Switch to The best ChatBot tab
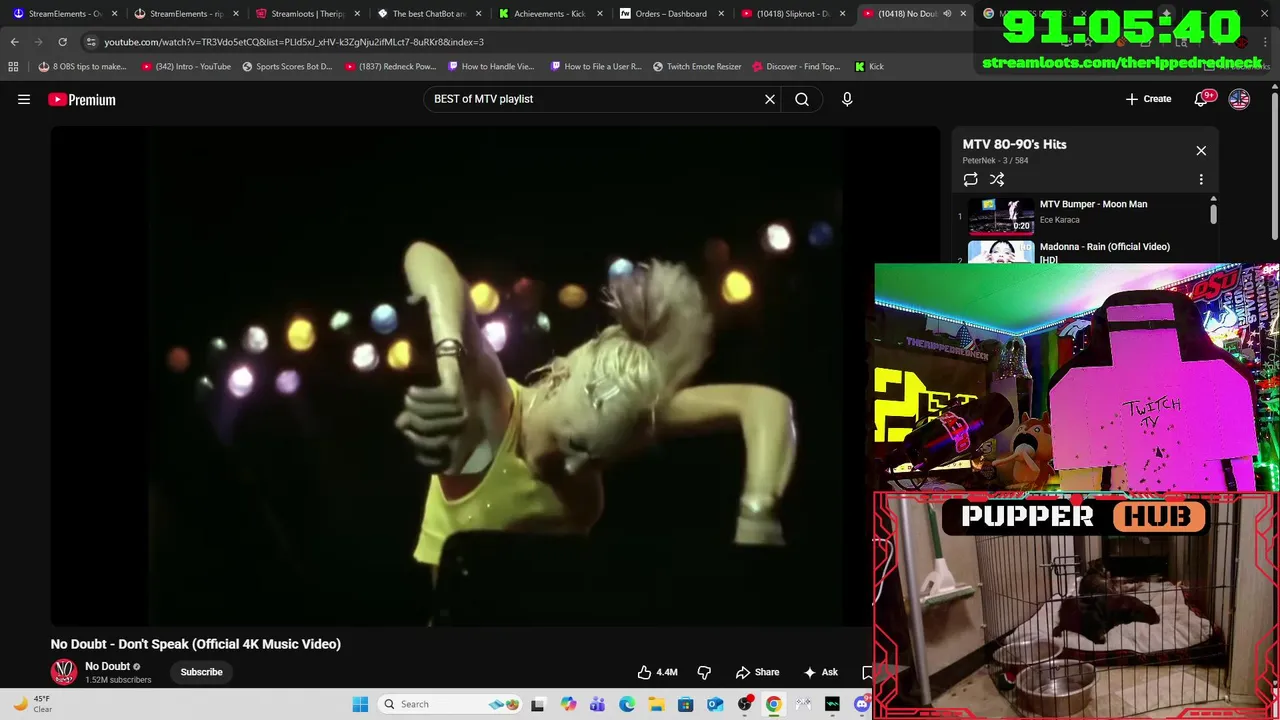 429,14
